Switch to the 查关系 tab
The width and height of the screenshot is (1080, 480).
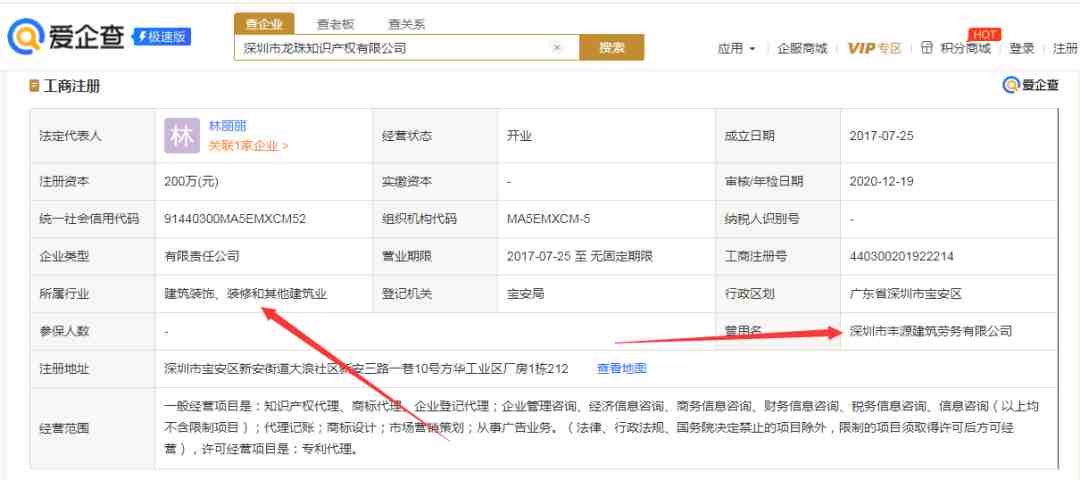[x=406, y=24]
